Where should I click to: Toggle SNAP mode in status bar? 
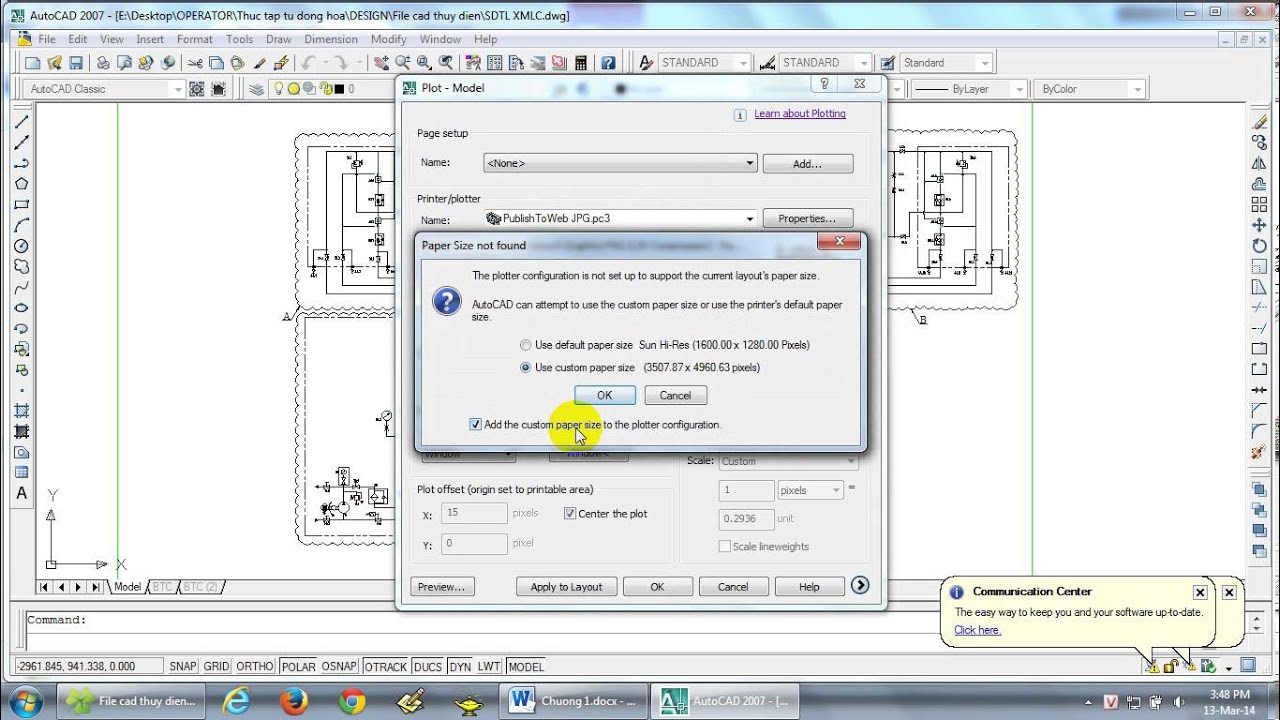183,666
